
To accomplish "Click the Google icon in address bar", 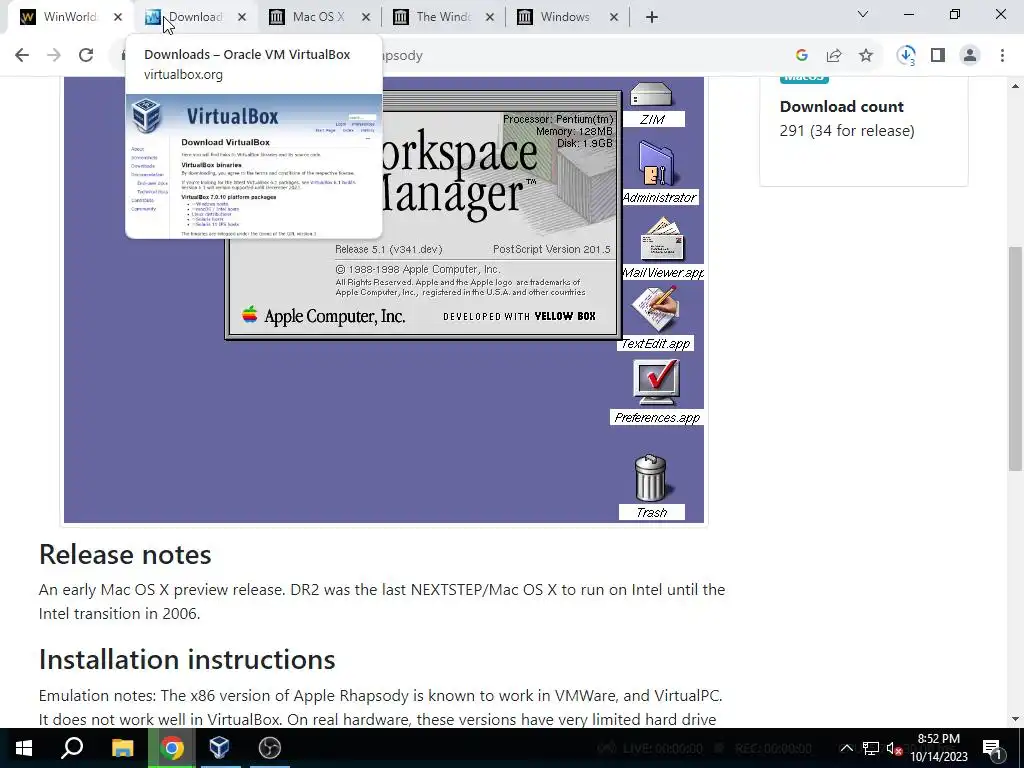I will [802, 56].
